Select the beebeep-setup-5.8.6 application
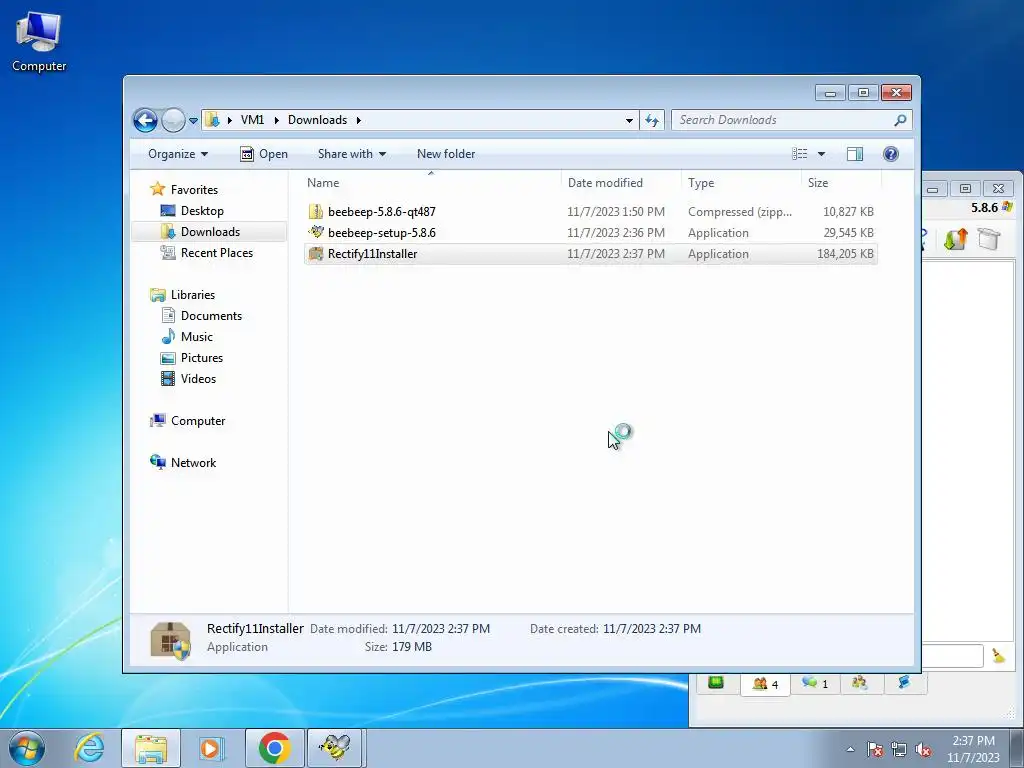The height and width of the screenshot is (768, 1024). point(590,232)
